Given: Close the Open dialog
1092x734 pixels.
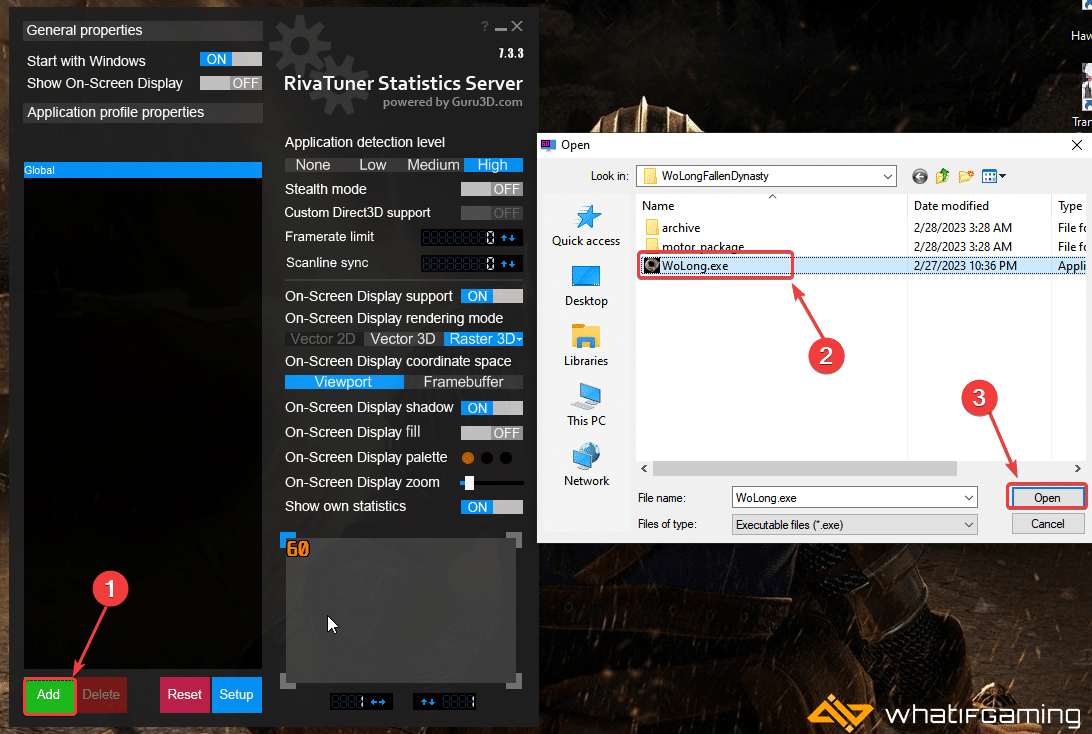Looking at the screenshot, I should coord(1077,145).
